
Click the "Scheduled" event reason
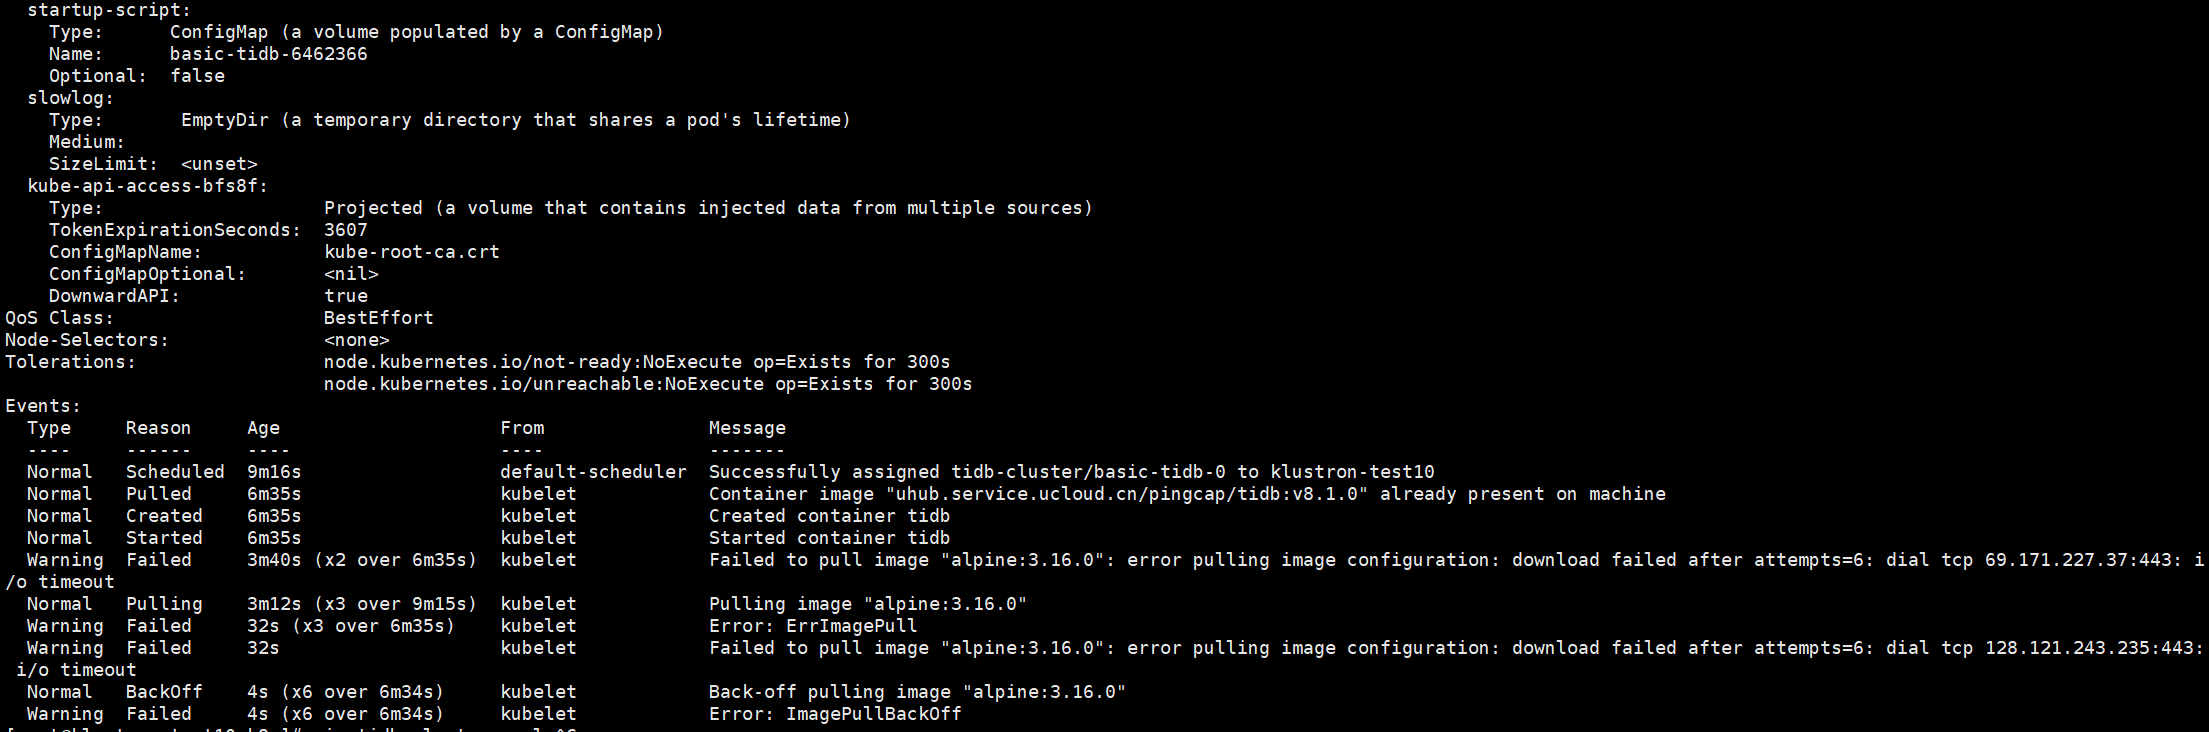tap(175, 472)
